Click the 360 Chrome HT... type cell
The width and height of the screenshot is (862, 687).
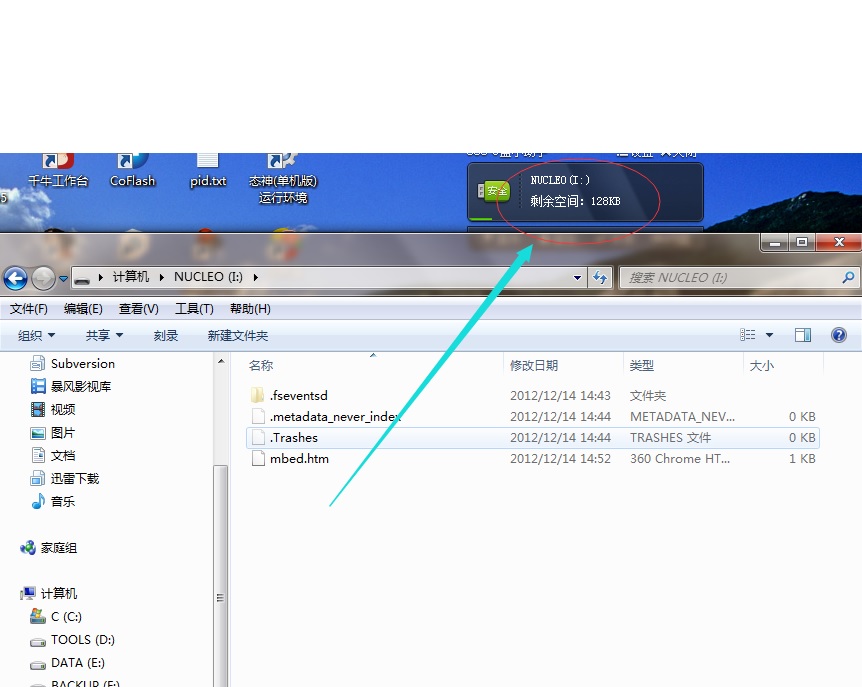coord(680,458)
